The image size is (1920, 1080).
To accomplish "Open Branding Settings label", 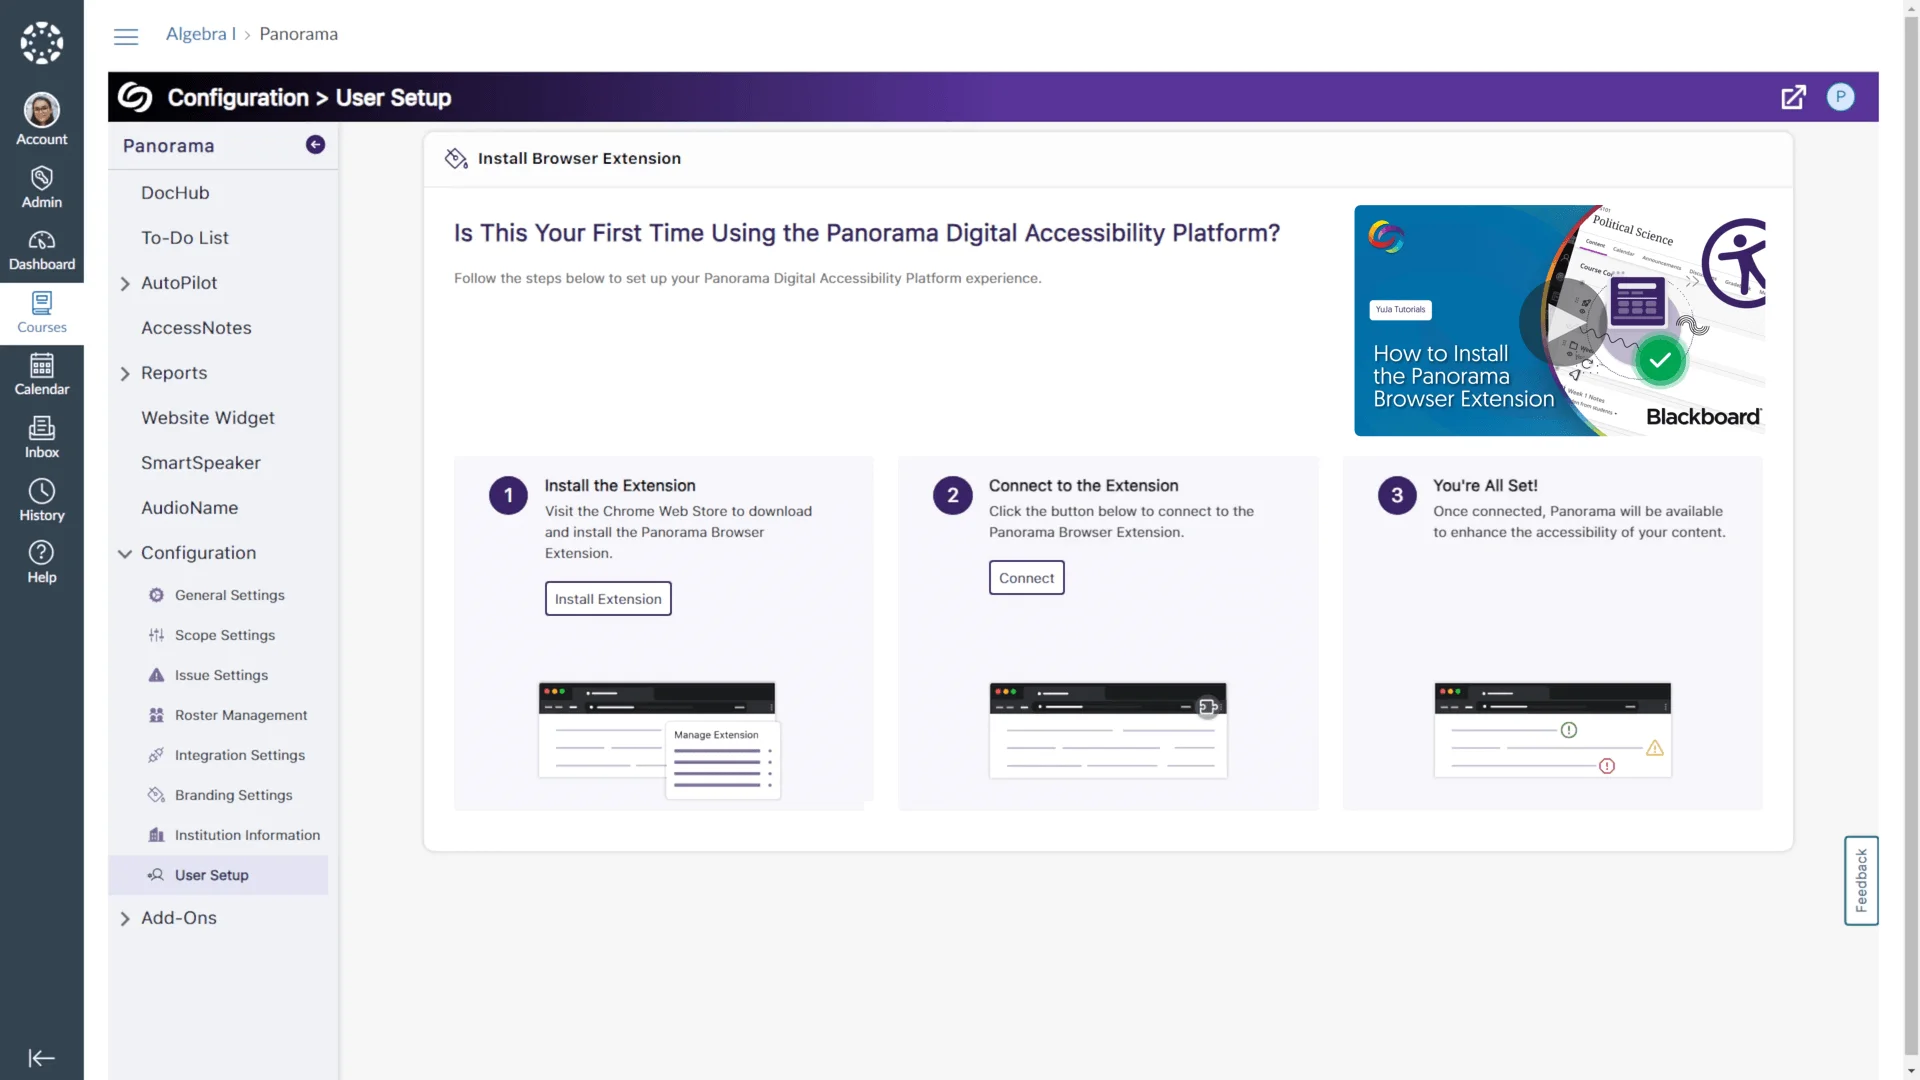I will pos(234,795).
